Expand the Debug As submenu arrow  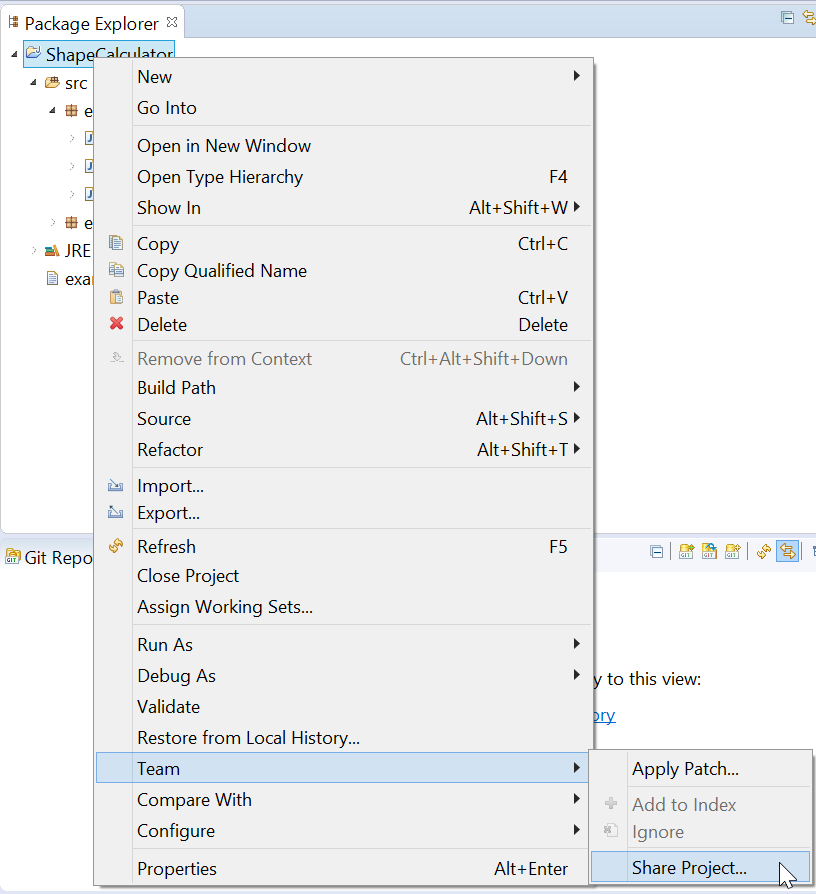click(577, 675)
